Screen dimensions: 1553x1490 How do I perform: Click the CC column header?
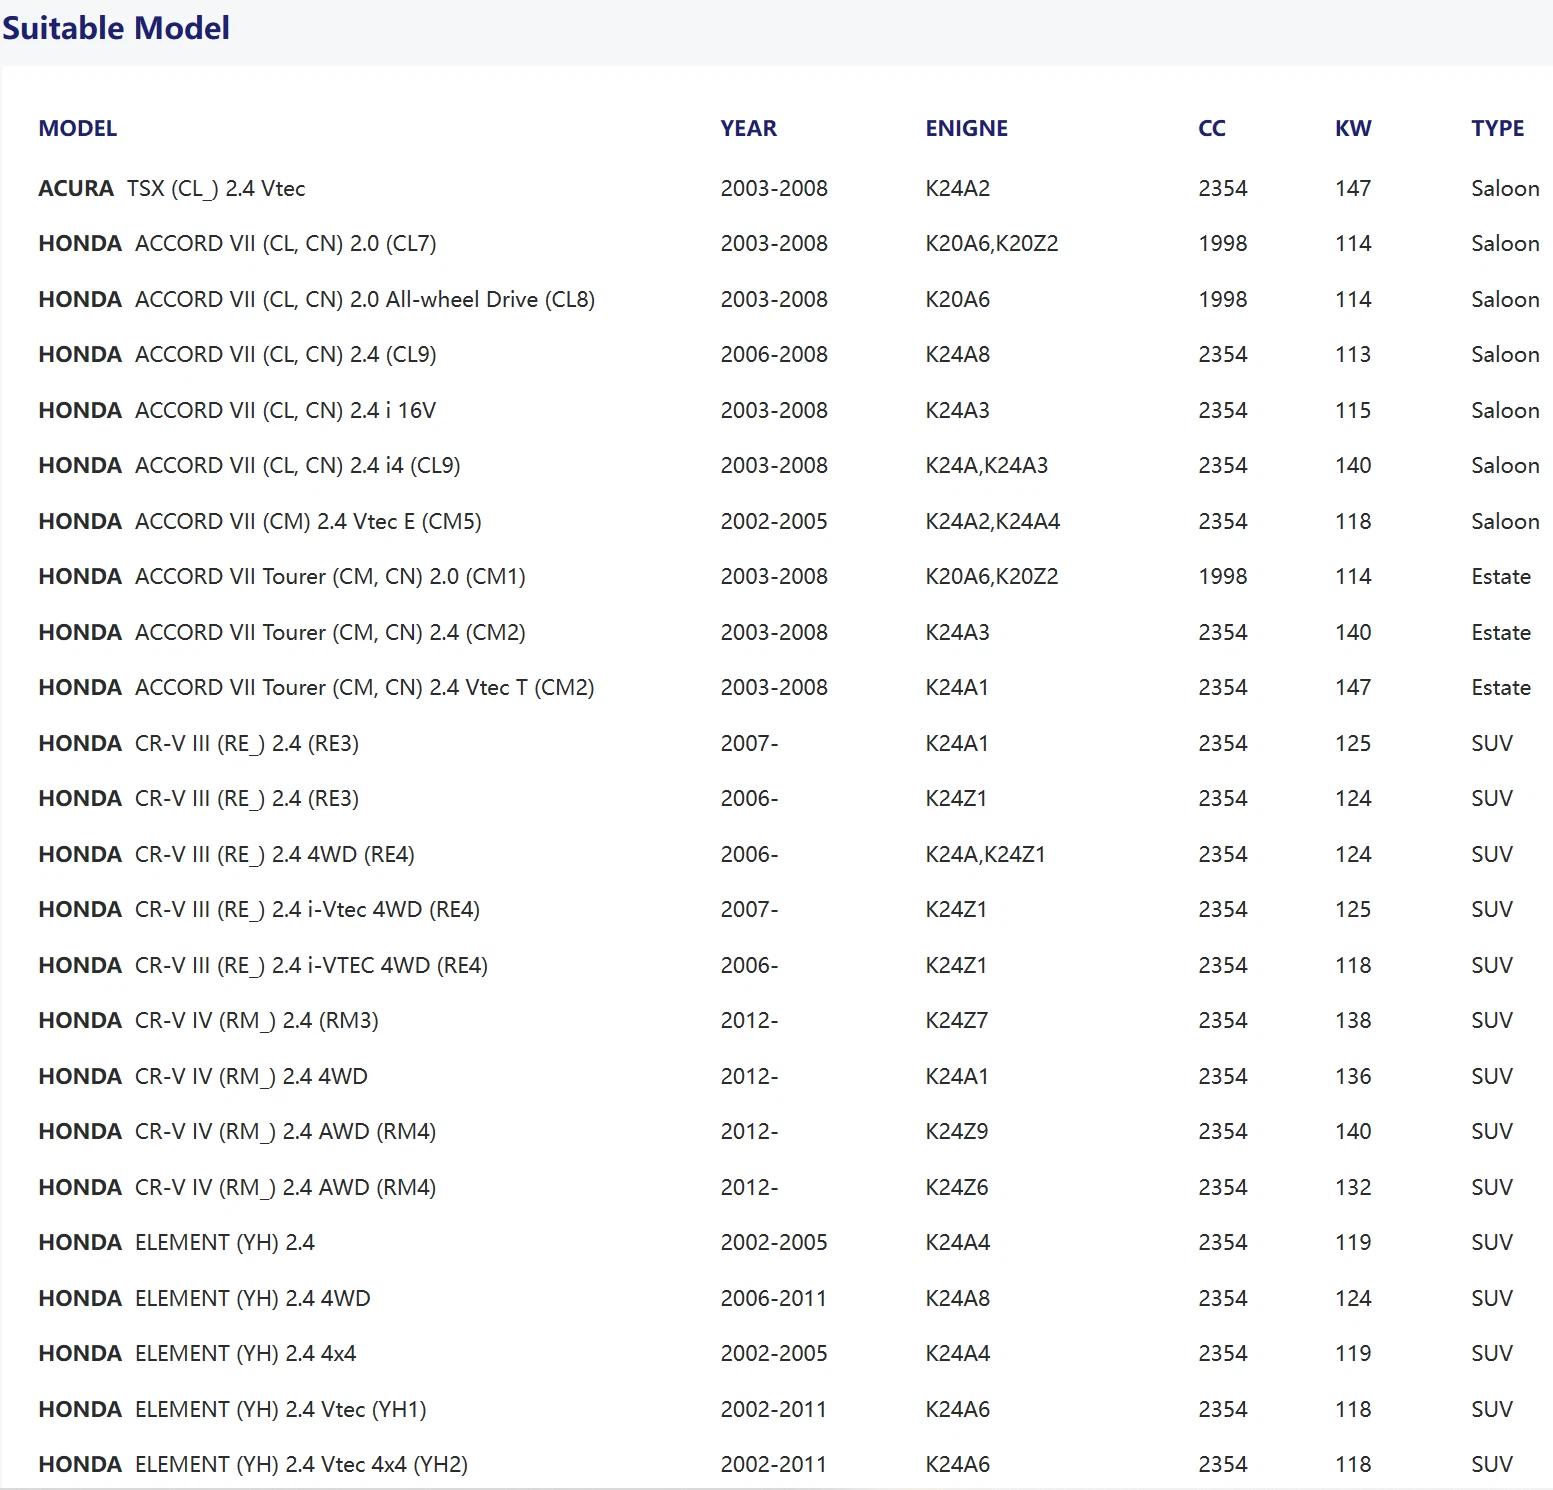coord(1212,128)
